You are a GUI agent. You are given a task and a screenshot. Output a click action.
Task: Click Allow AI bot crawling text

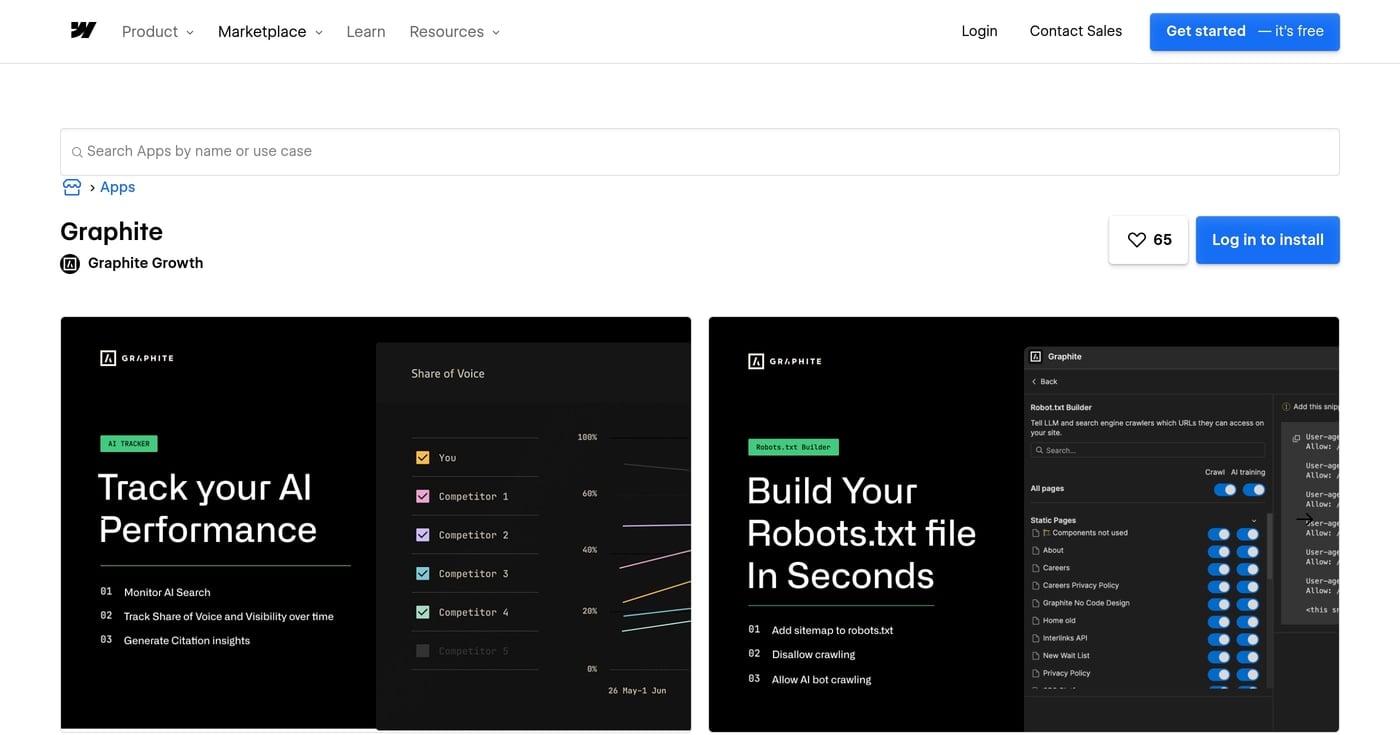point(821,679)
